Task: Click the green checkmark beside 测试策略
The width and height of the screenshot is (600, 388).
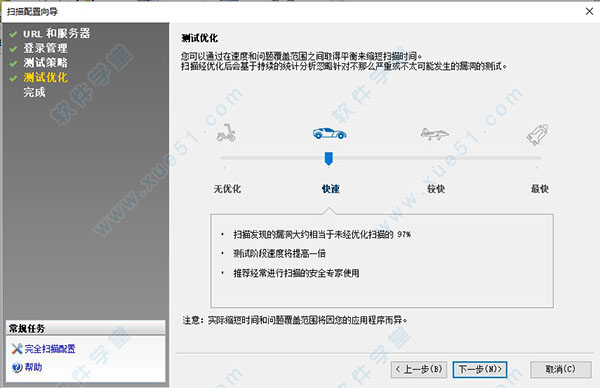Action: click(x=13, y=64)
